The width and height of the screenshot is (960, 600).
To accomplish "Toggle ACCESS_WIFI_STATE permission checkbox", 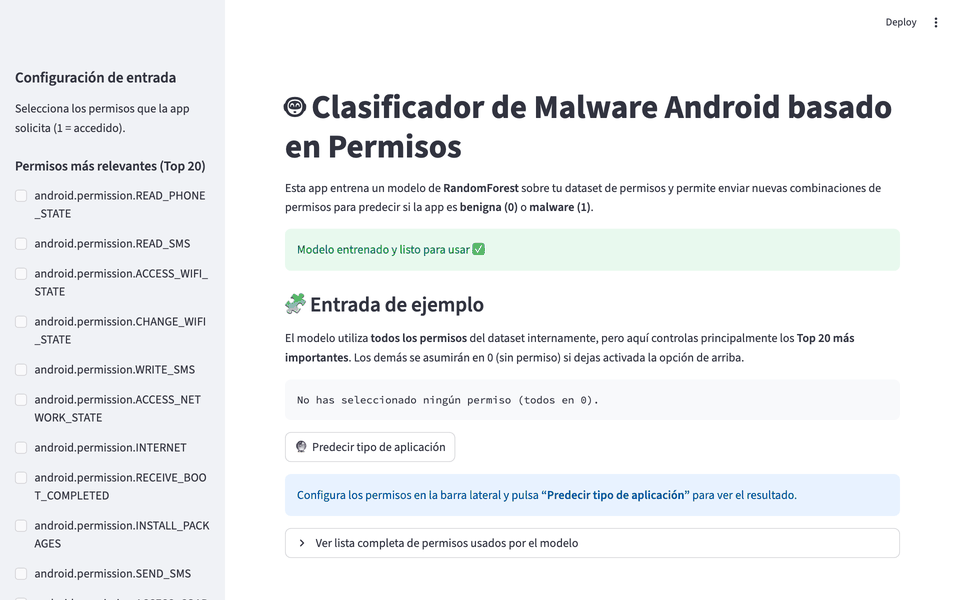I will (x=21, y=274).
